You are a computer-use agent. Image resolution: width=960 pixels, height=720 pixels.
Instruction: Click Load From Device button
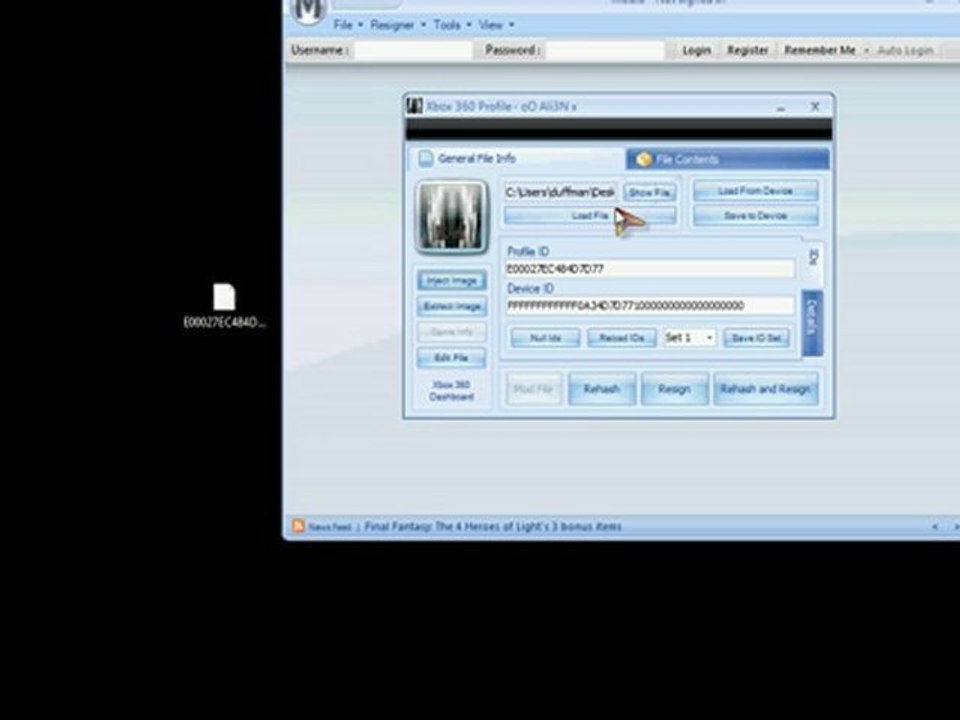click(755, 191)
